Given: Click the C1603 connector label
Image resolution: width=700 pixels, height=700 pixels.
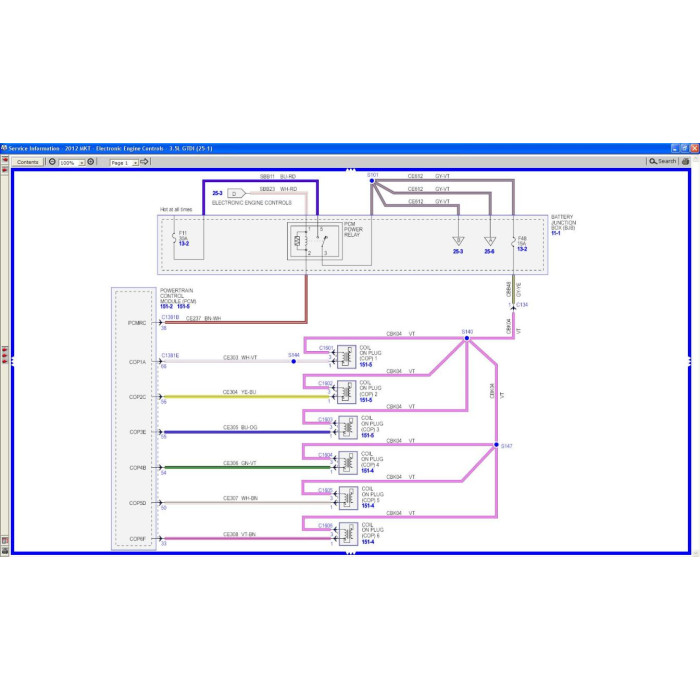Looking at the screenshot, I should (325, 420).
